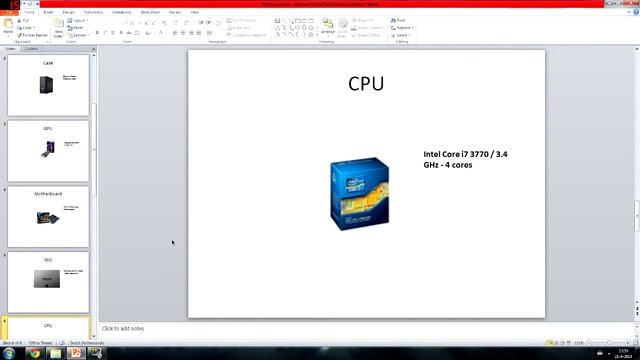Switch to the Outline pane tab
Screen dimensions: 640x360
tap(31, 49)
